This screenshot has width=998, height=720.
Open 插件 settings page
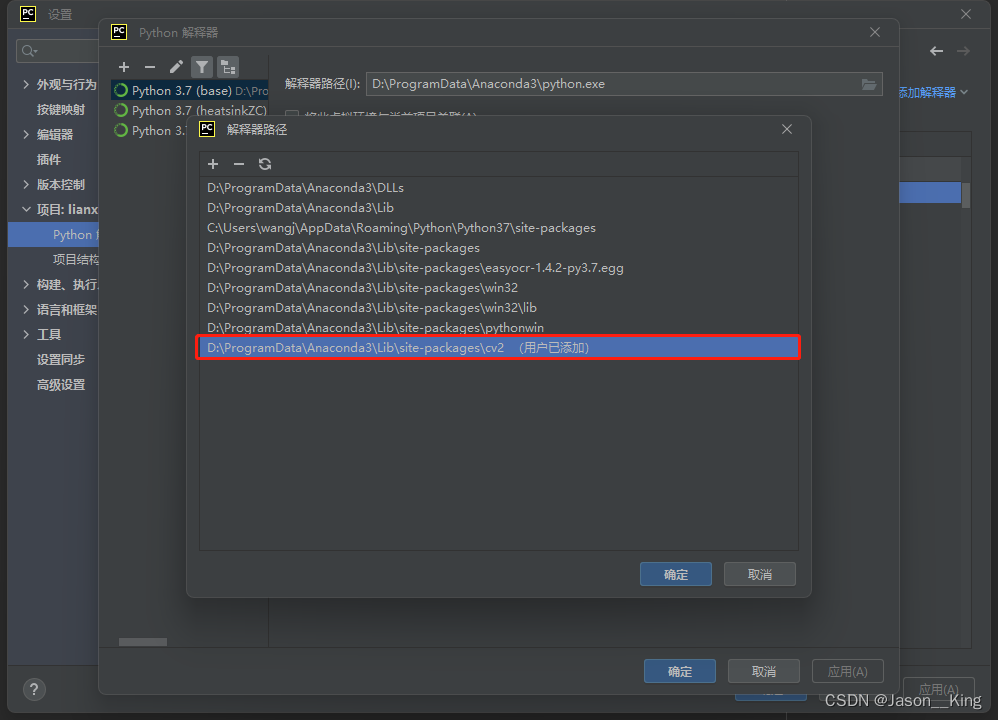[x=49, y=159]
